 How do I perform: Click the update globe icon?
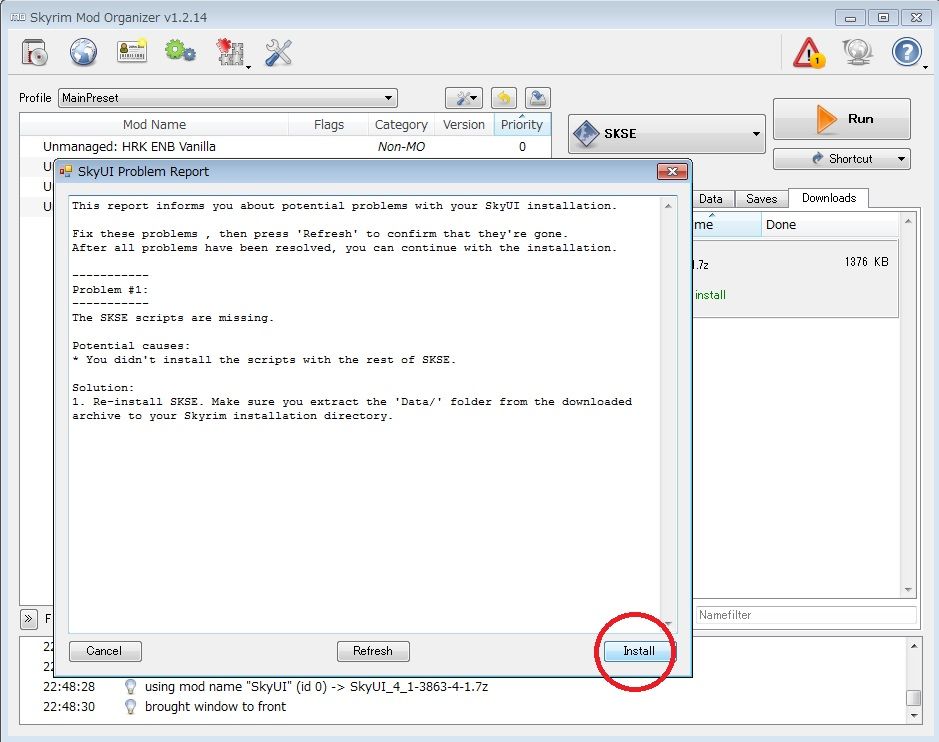[857, 53]
